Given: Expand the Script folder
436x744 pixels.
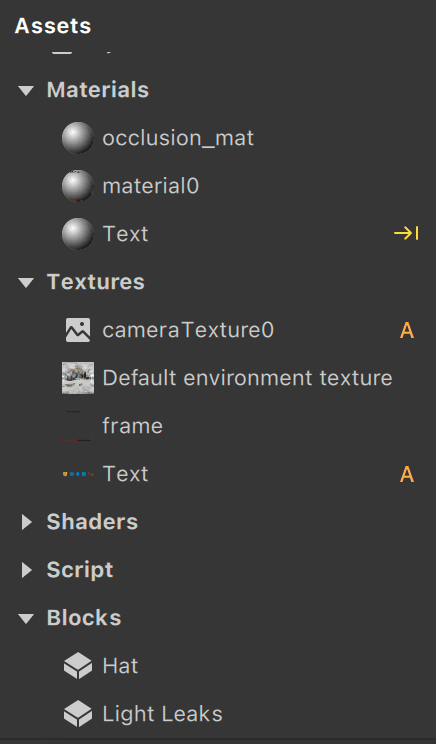Looking at the screenshot, I should pyautogui.click(x=27, y=570).
